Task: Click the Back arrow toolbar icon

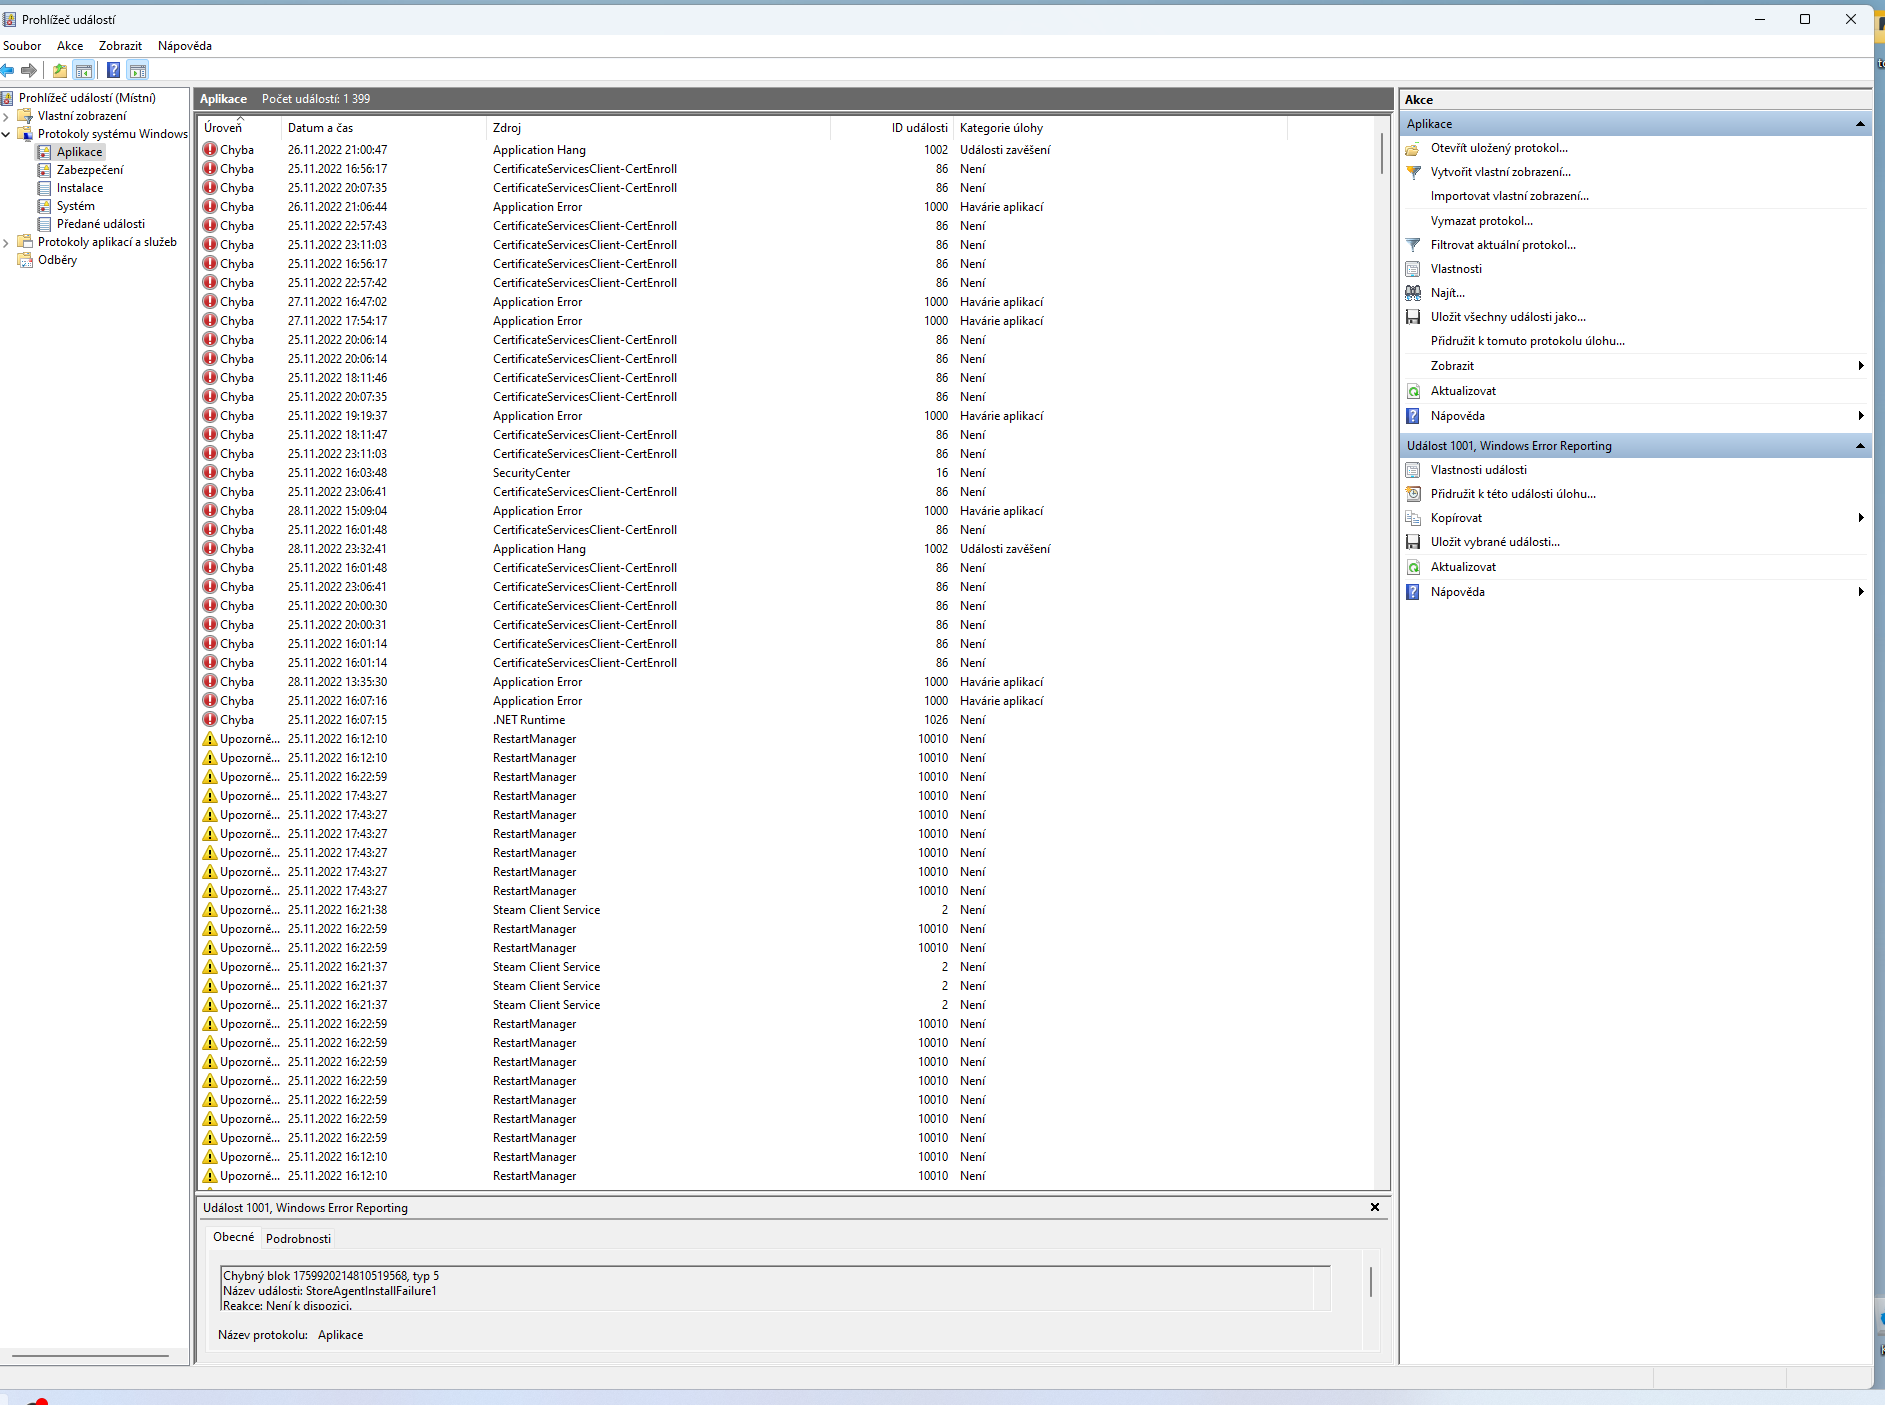Action: coord(8,71)
